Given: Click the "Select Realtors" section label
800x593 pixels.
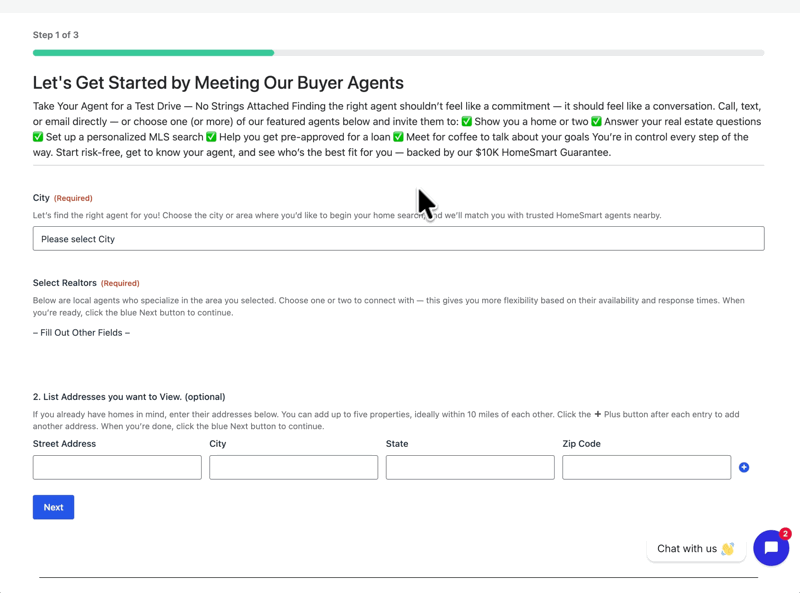Looking at the screenshot, I should coord(65,283).
